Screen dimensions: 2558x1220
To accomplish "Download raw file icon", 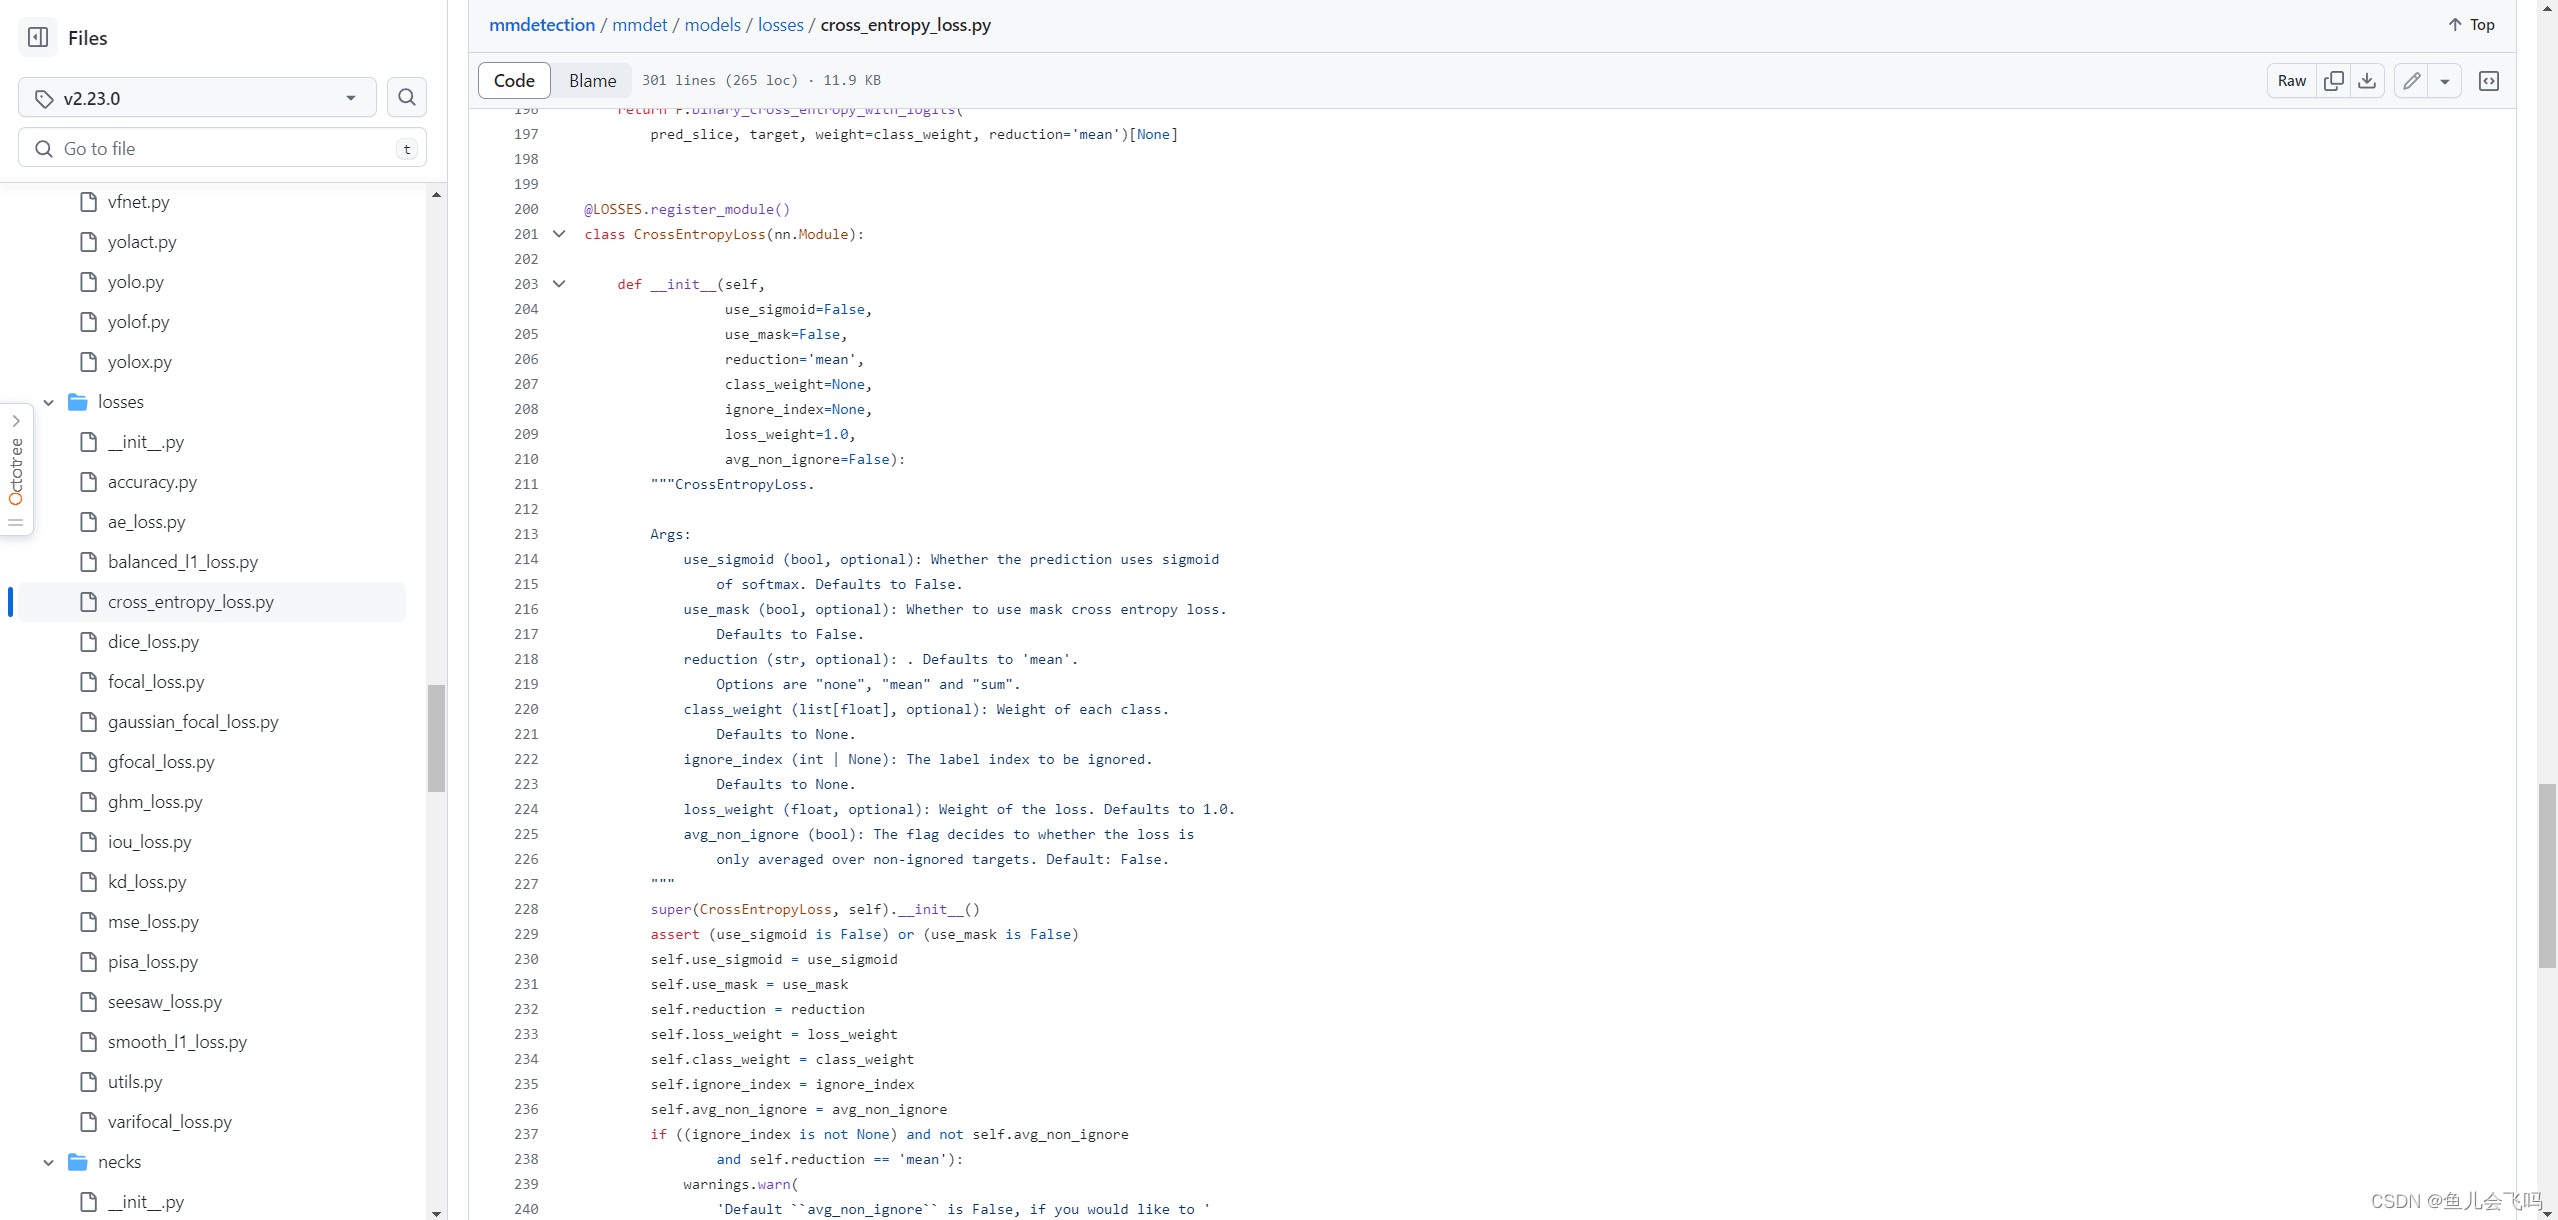I will tap(2367, 81).
